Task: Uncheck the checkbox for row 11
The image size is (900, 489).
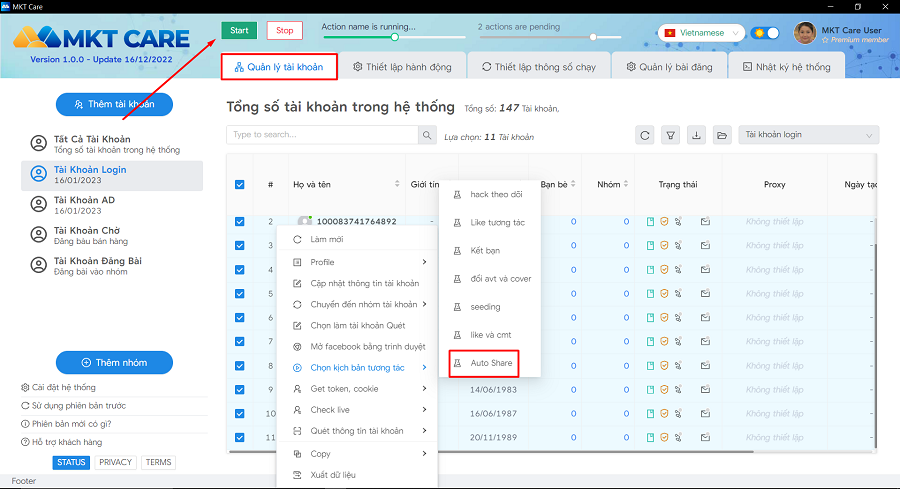Action: click(240, 437)
